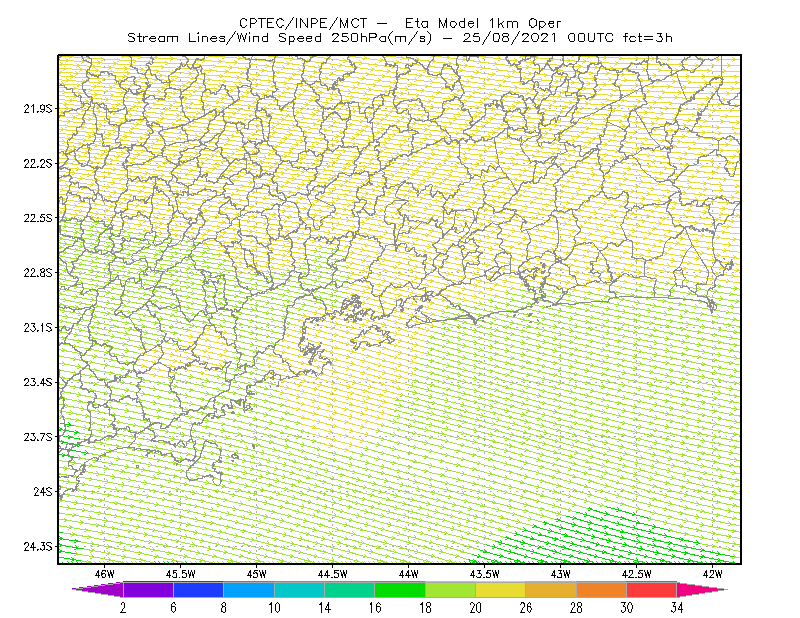Image resolution: width=800 pixels, height=618 pixels.
Task: Select the gold legend swatch 26-28
Action: point(551,589)
